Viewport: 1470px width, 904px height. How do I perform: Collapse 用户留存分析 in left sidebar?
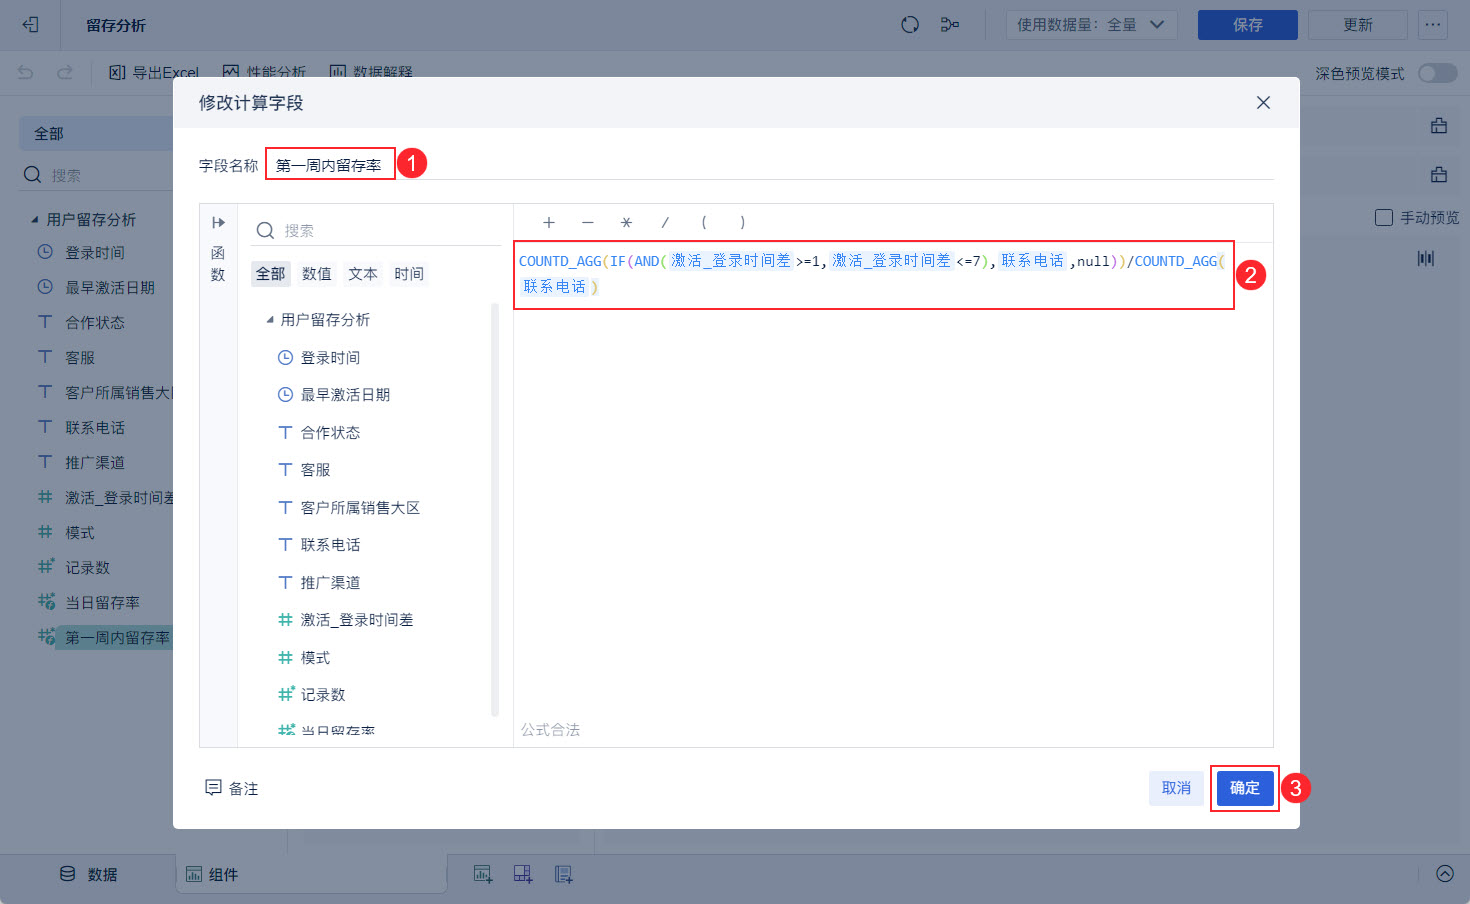point(35,219)
